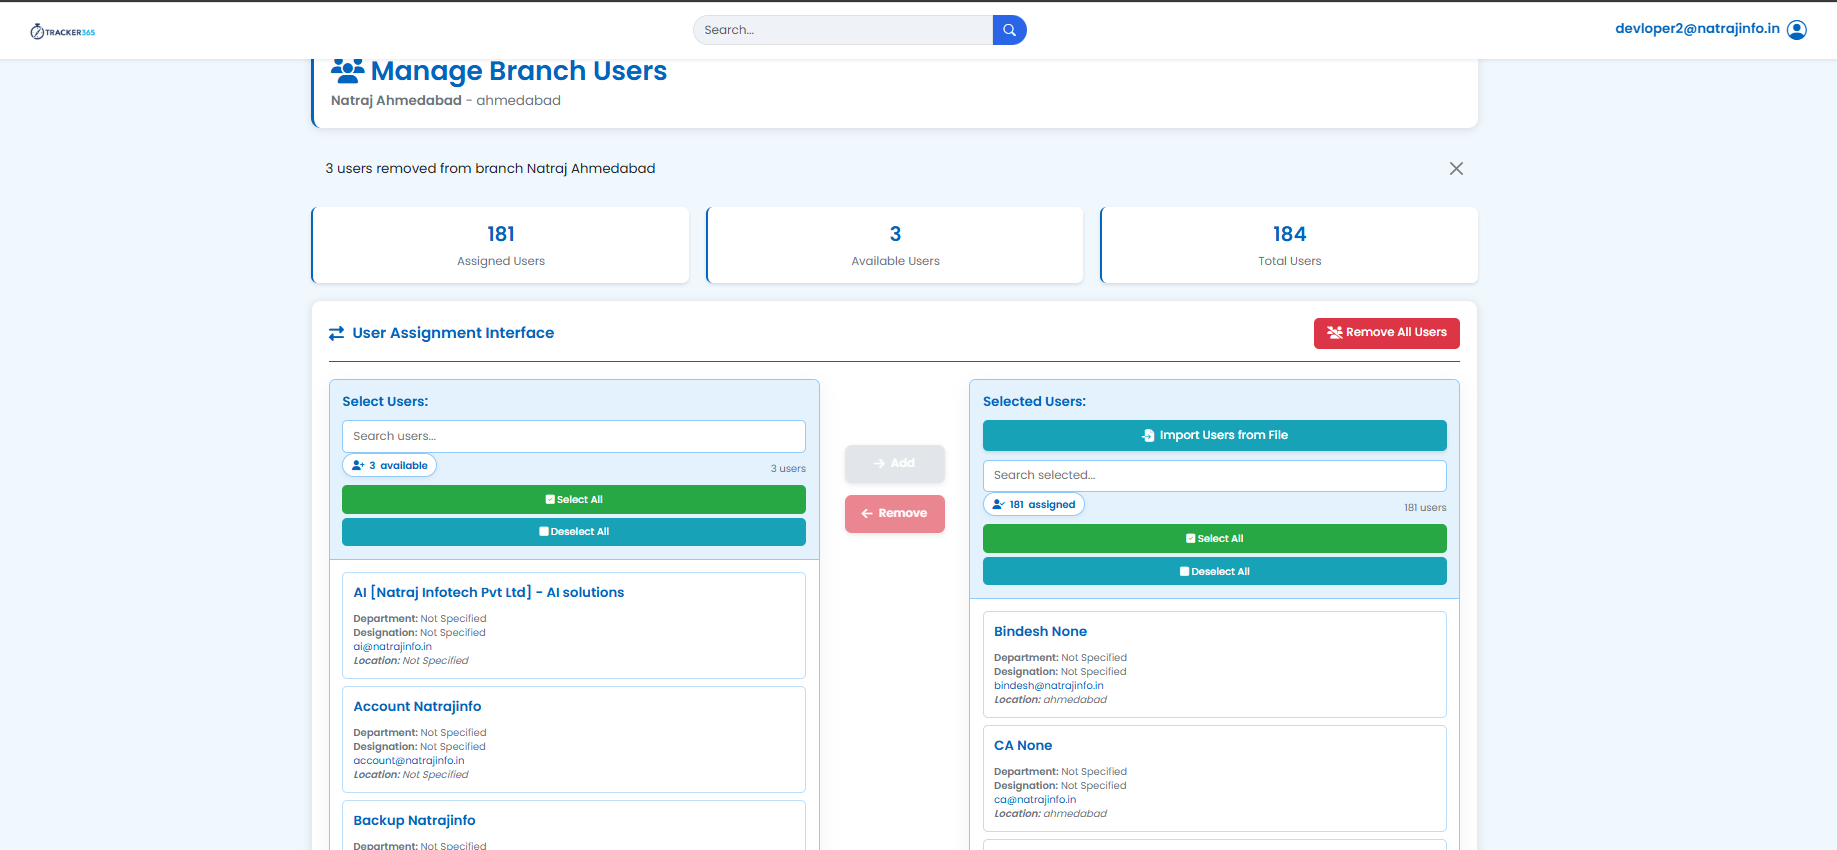Viewport: 1837px width, 850px height.
Task: Click the User Assignment Interface swap icon
Action: pos(337,333)
